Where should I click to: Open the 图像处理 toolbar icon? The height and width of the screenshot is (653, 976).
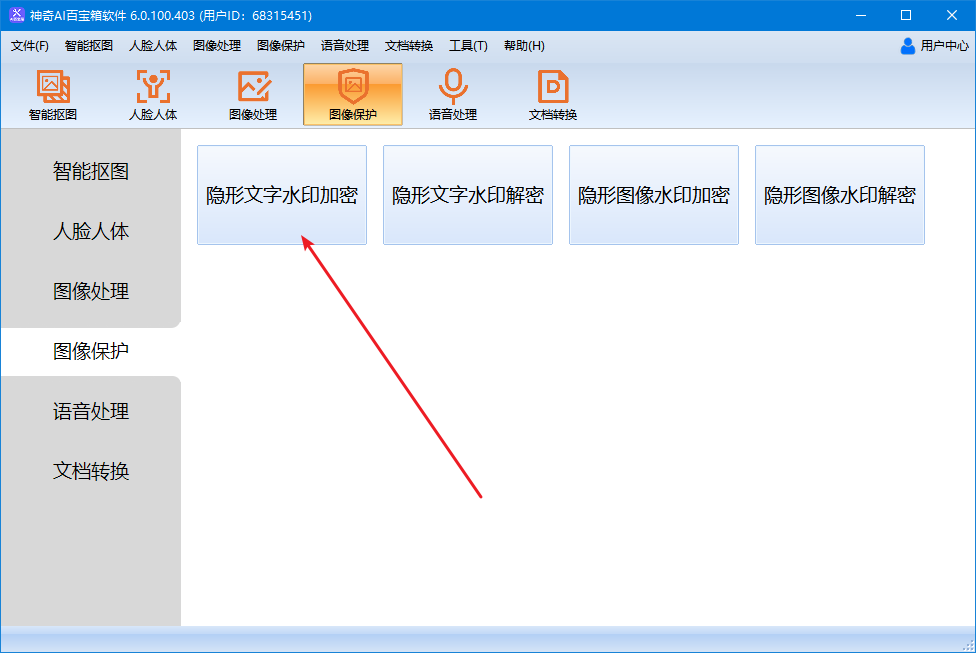pos(253,95)
